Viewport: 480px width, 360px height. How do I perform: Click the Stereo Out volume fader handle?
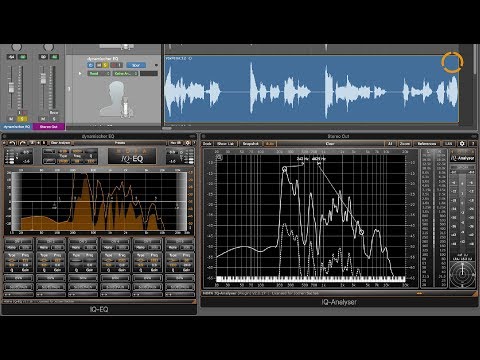point(43,79)
